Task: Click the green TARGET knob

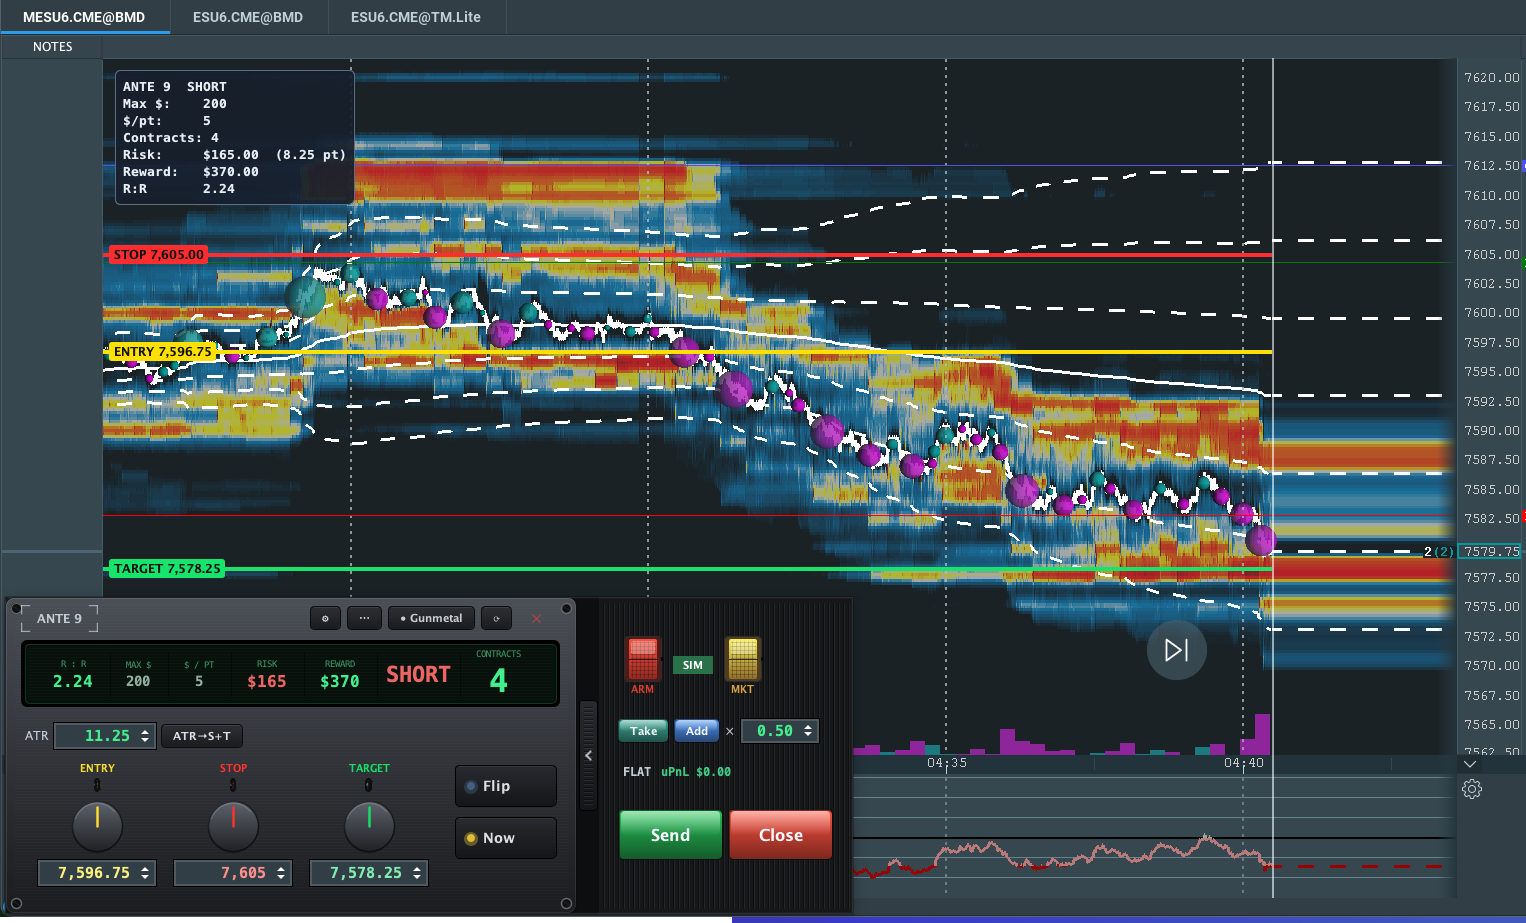Action: [369, 826]
